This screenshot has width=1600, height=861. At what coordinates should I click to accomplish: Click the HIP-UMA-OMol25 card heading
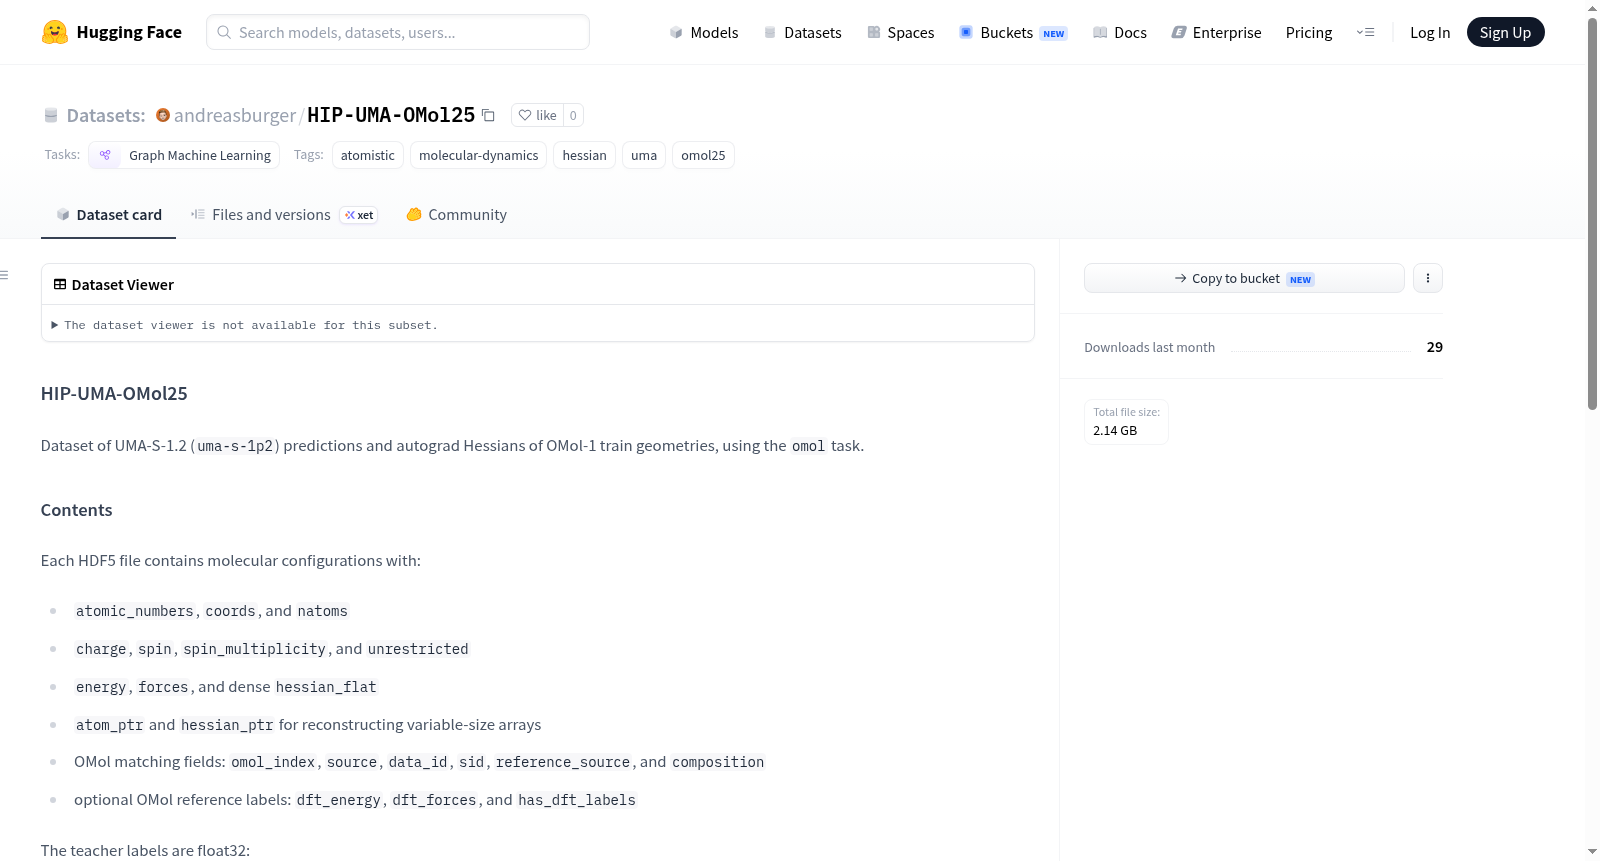tap(114, 394)
